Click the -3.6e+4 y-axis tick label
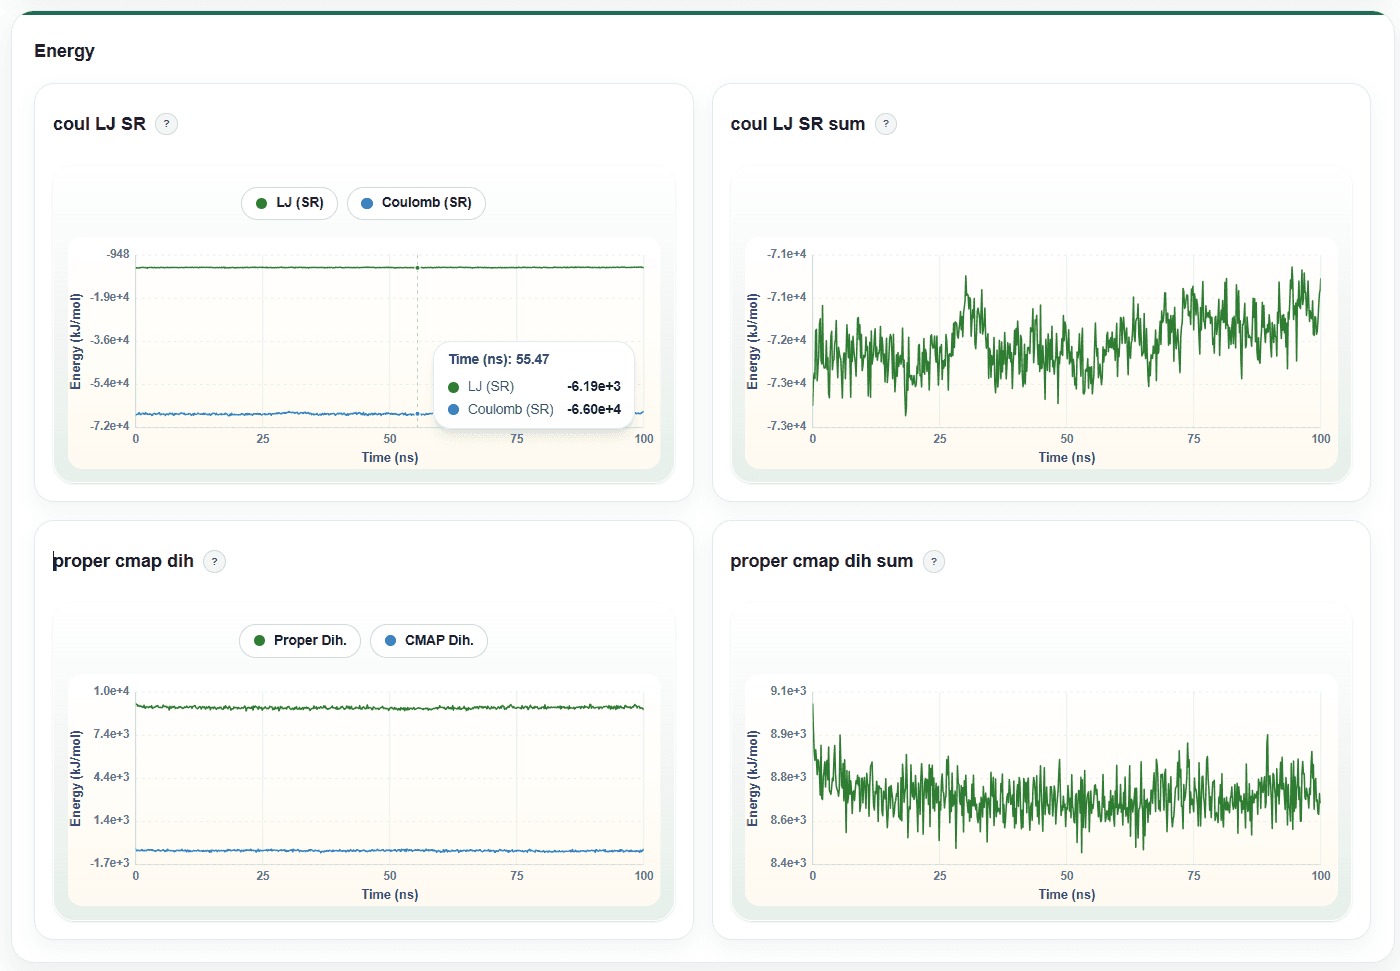This screenshot has width=1400, height=971. [x=110, y=340]
